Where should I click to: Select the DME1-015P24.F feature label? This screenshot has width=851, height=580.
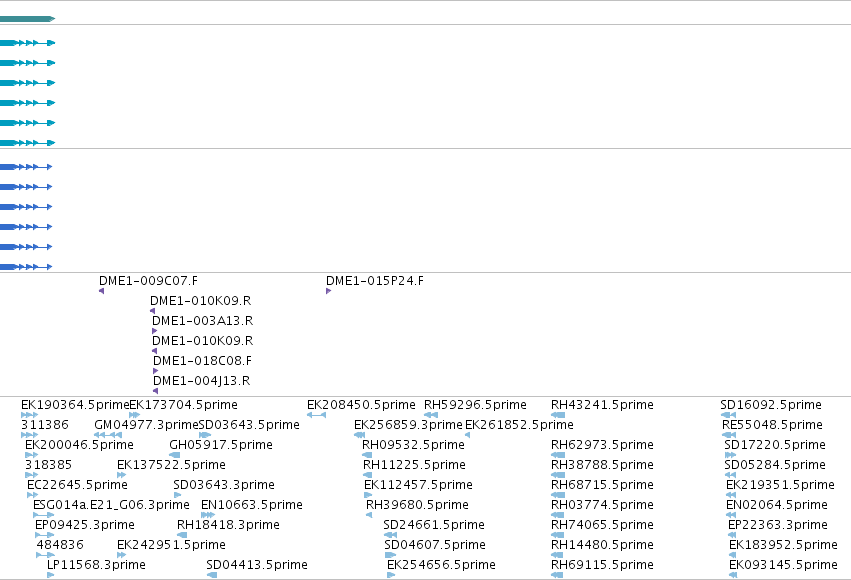[374, 281]
